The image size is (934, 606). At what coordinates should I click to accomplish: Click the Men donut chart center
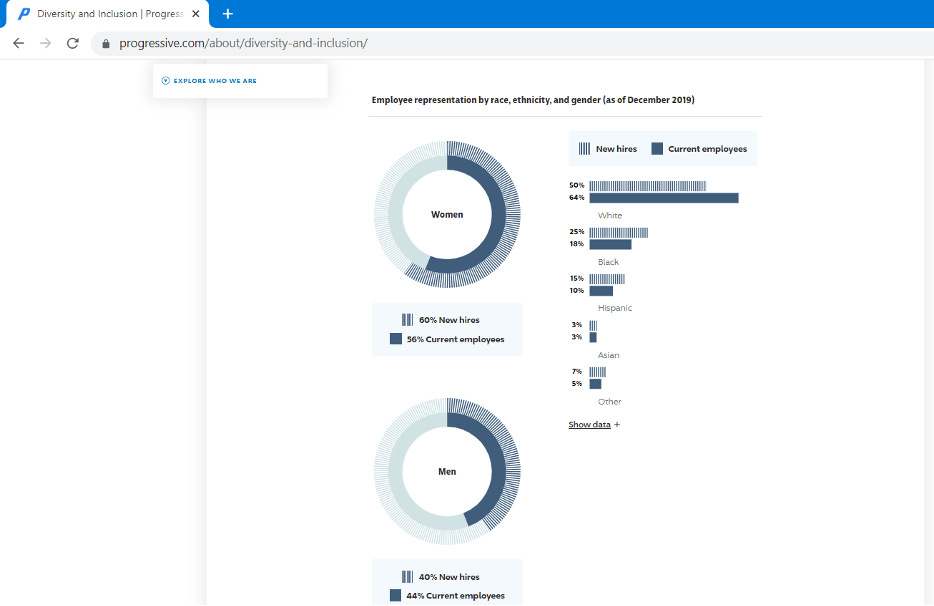(x=447, y=471)
